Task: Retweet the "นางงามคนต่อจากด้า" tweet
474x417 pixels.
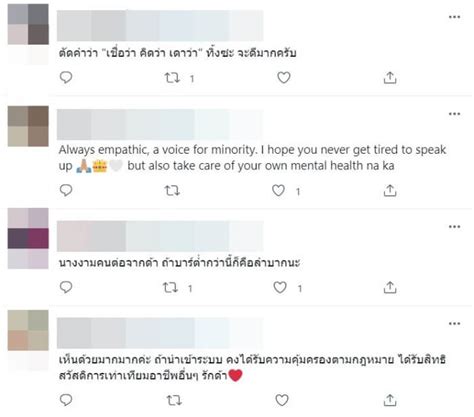Action: coord(170,287)
